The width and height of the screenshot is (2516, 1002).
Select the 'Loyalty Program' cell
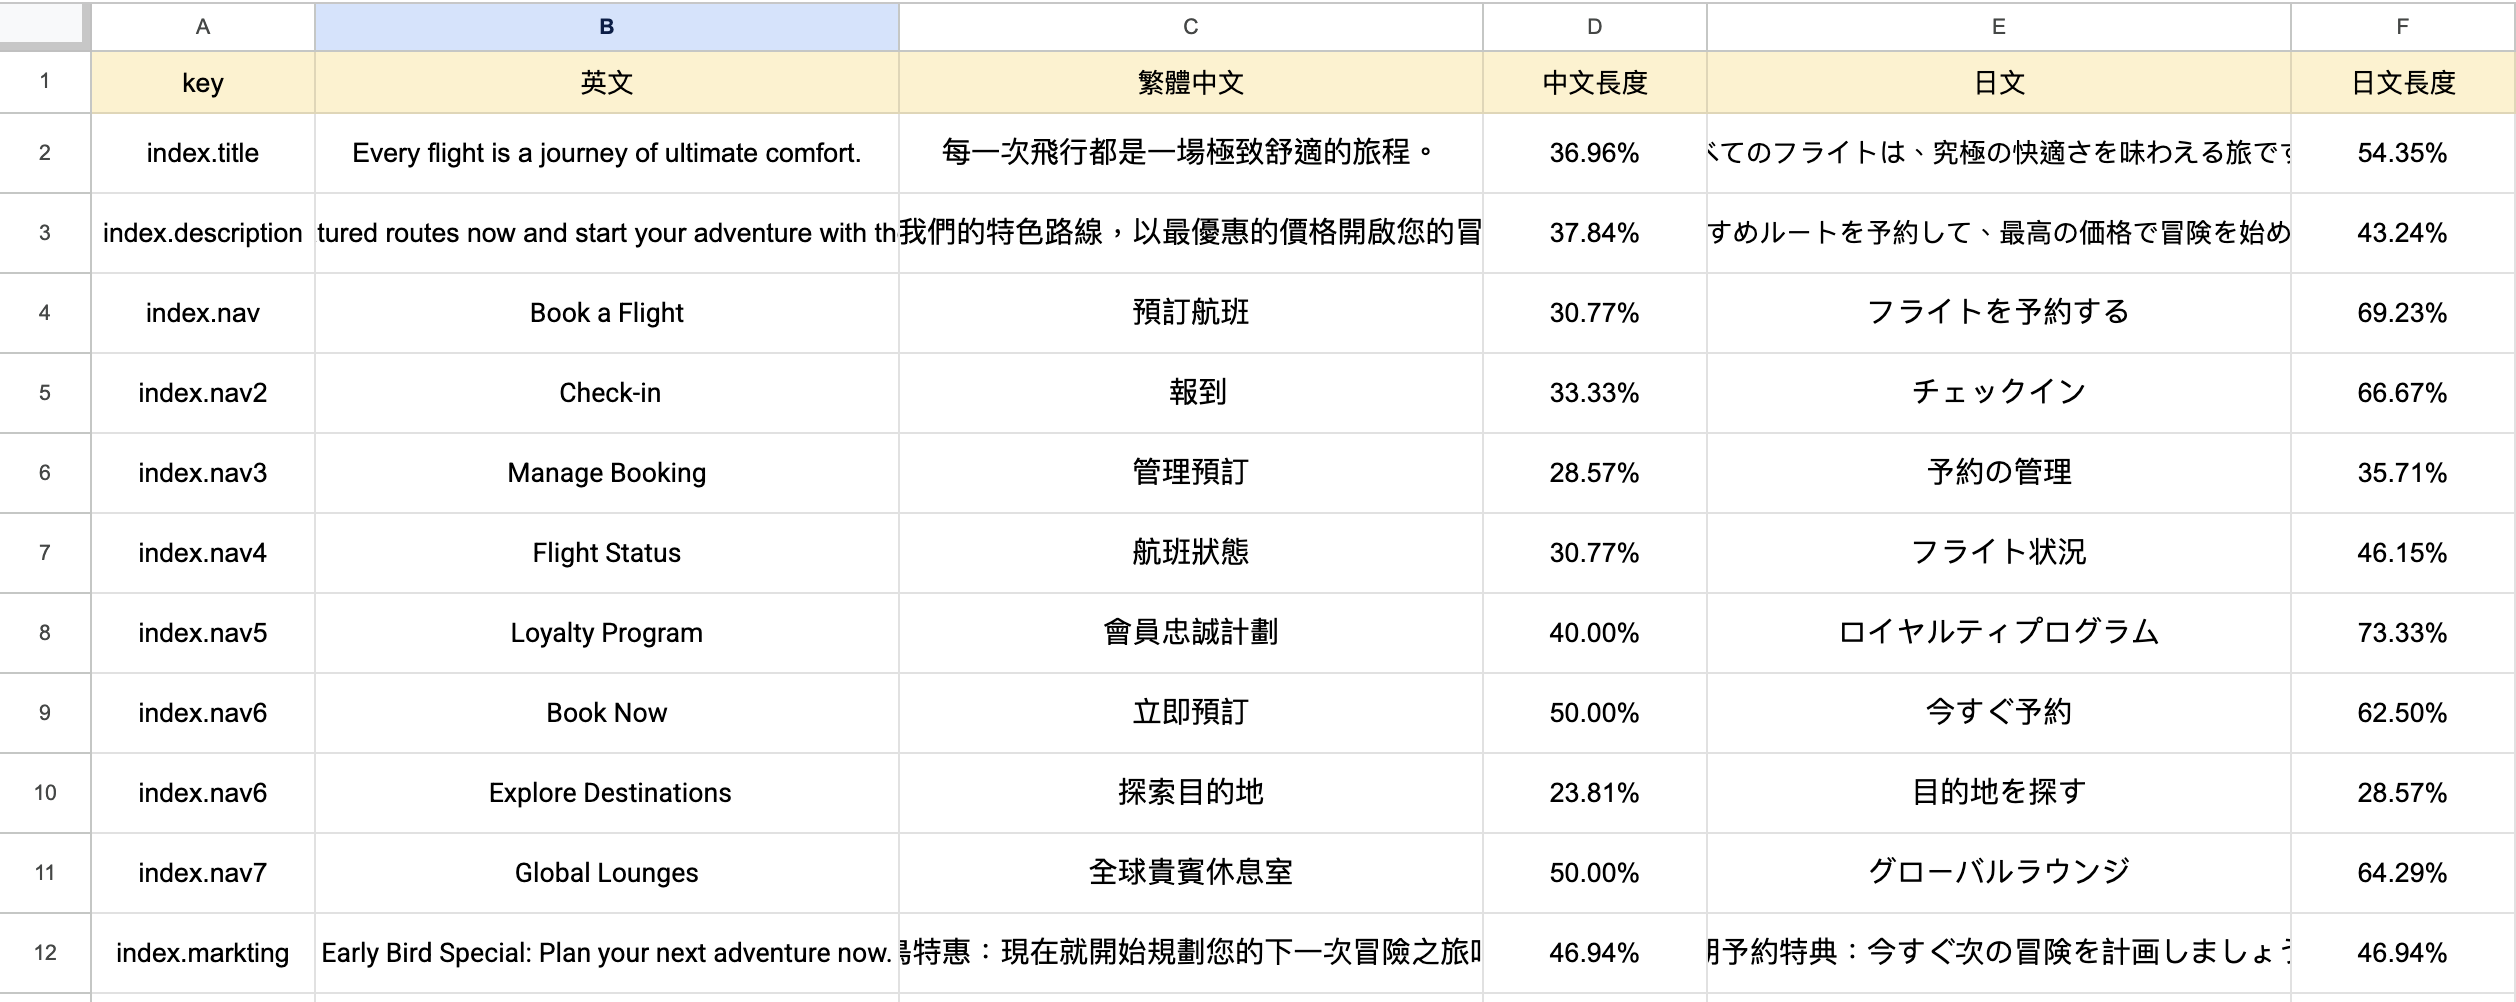click(606, 633)
